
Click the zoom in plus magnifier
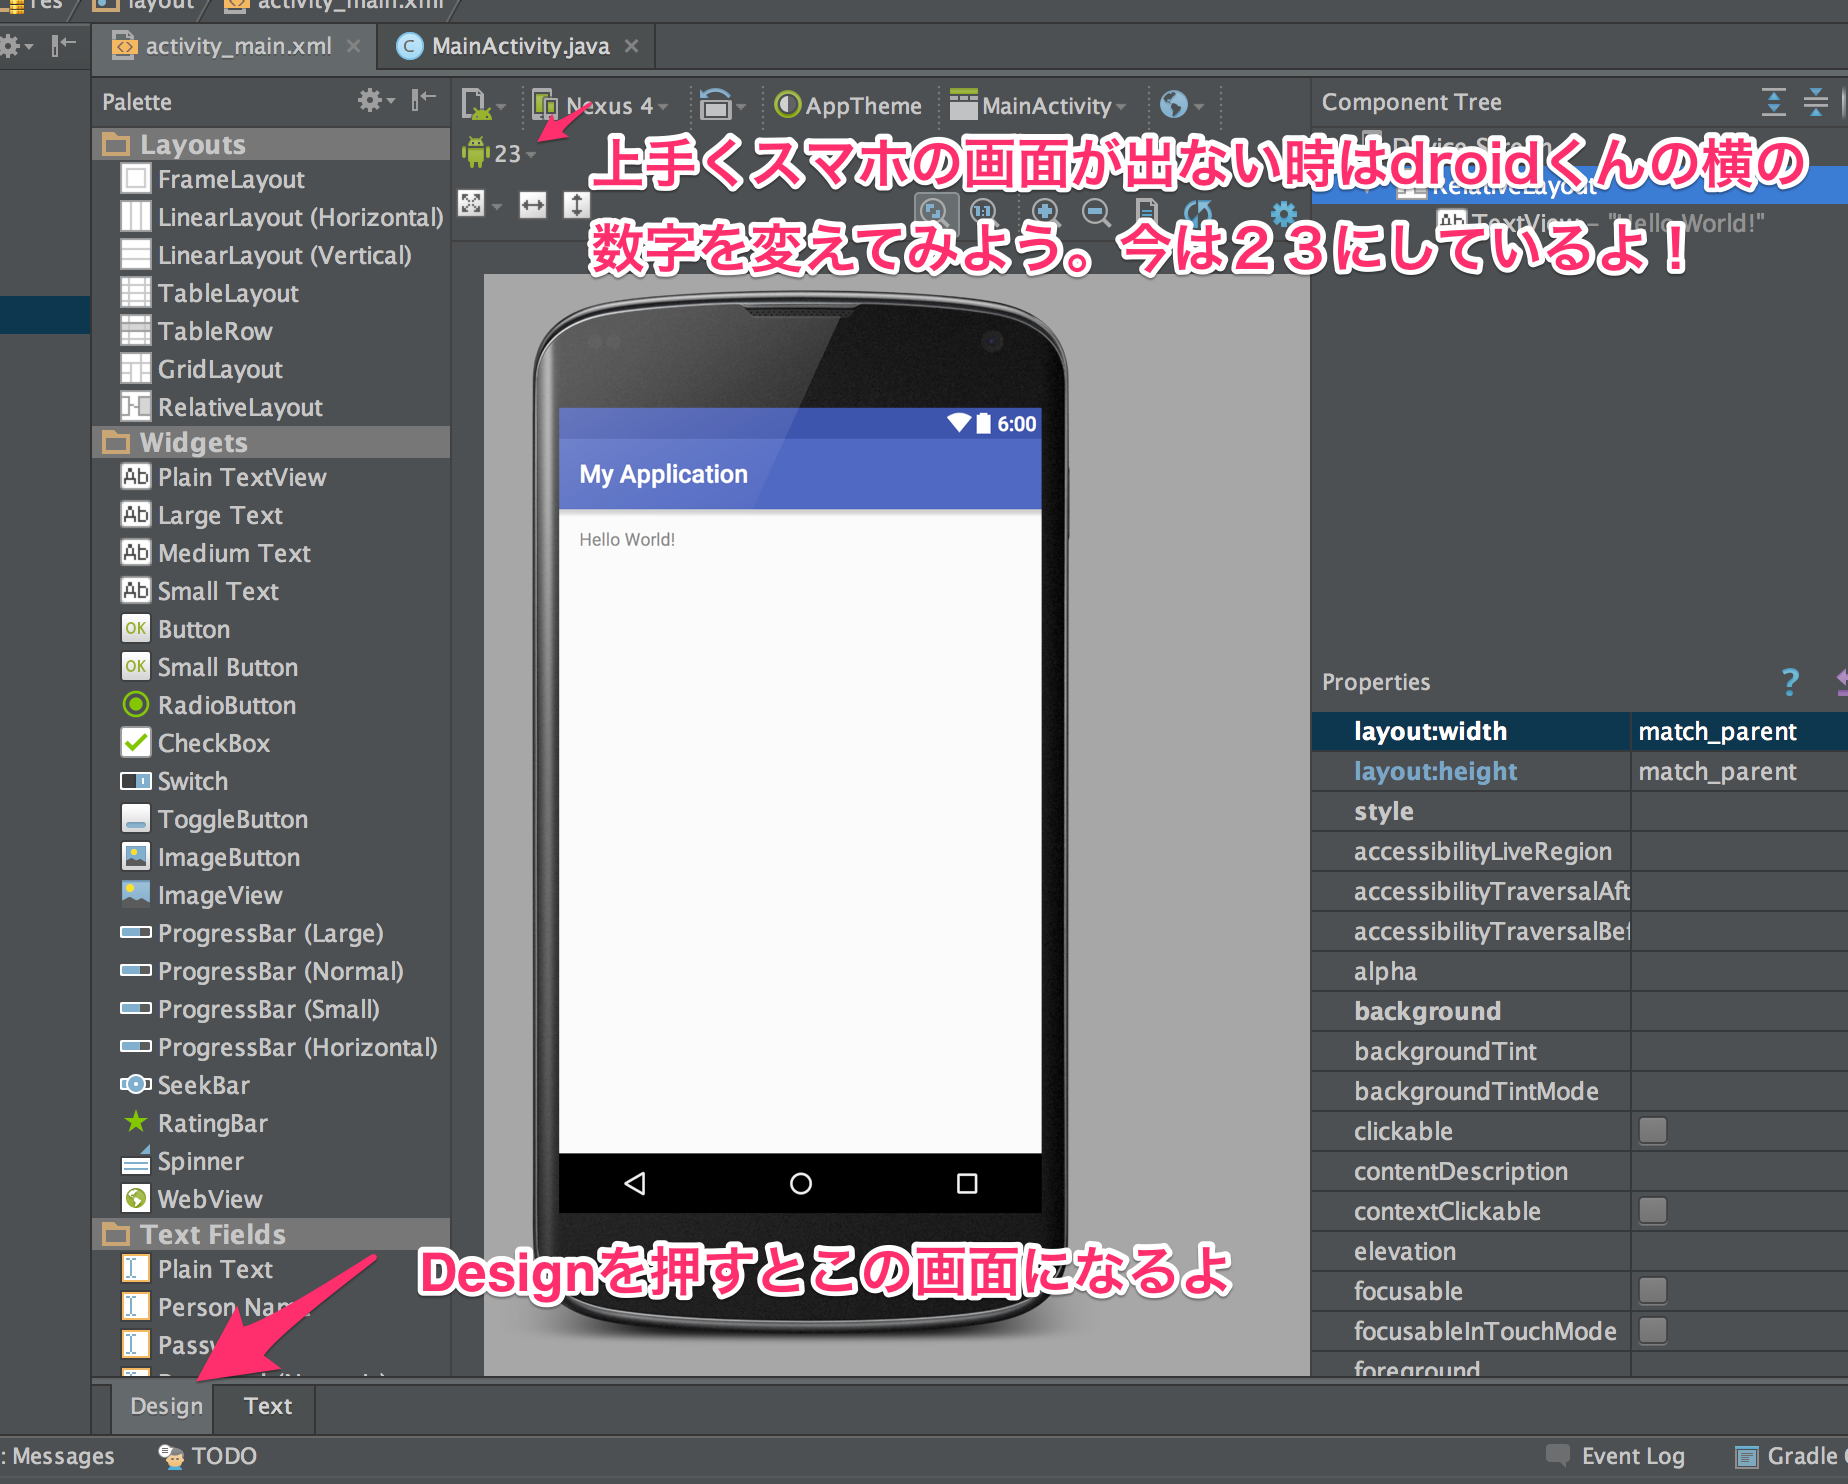click(1045, 211)
